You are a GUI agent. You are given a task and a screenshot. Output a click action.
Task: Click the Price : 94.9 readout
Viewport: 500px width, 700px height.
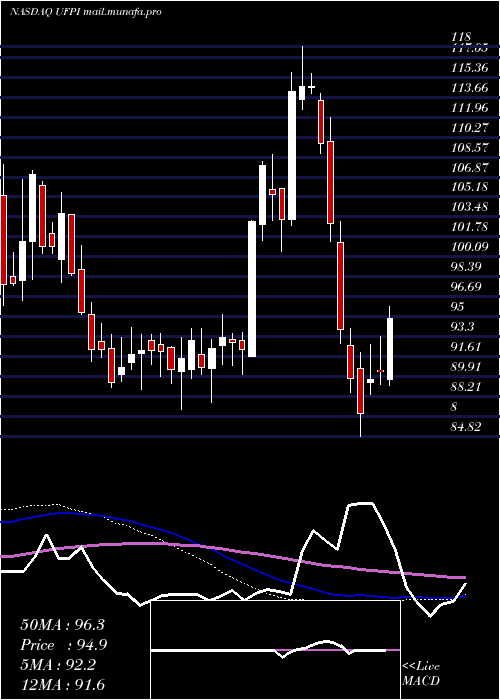[x=64, y=645]
